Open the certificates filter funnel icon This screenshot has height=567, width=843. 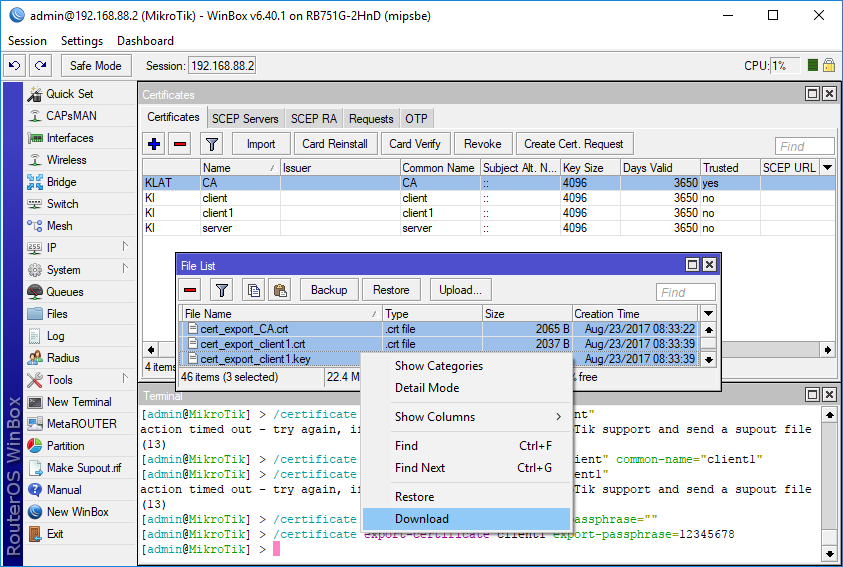(x=211, y=144)
